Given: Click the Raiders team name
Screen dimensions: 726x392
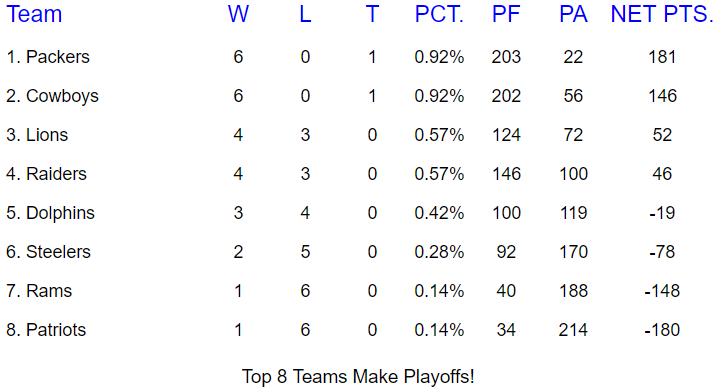Looking at the screenshot, I should 56,174.
